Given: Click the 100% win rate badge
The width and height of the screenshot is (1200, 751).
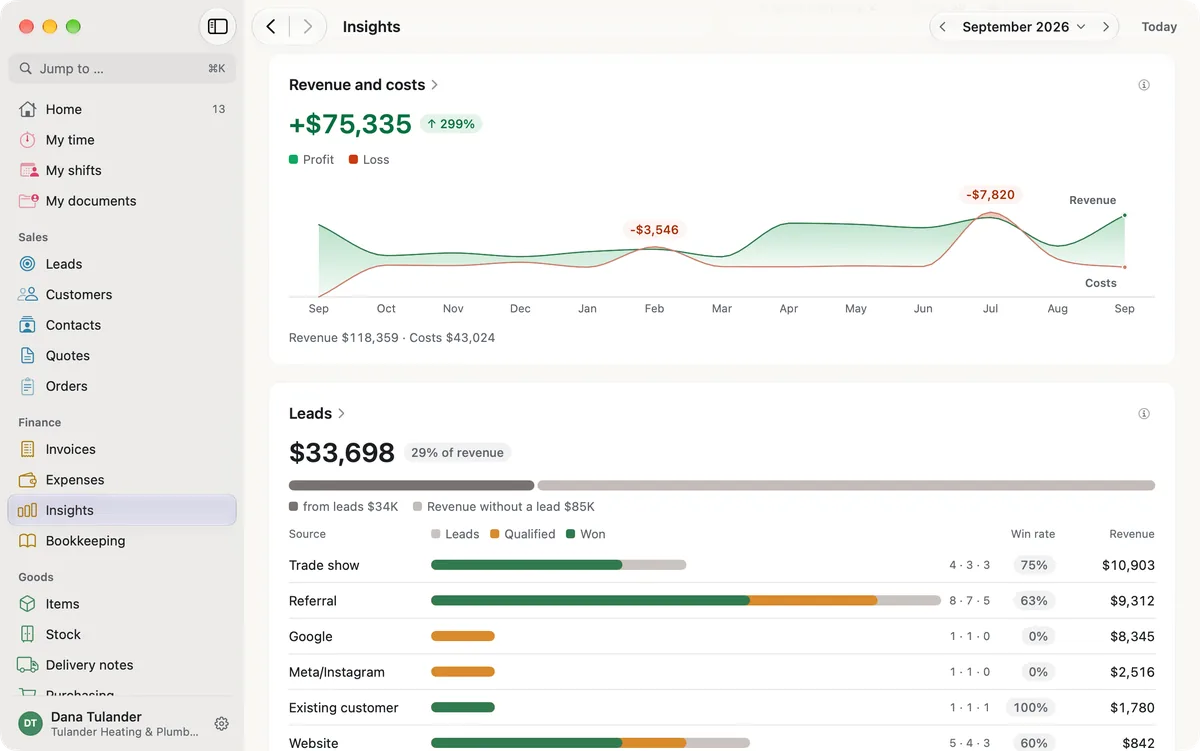Looking at the screenshot, I should pyautogui.click(x=1031, y=708).
